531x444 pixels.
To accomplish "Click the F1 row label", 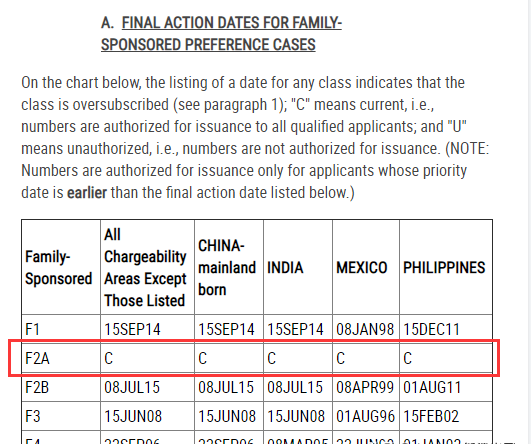I will pos(33,329).
